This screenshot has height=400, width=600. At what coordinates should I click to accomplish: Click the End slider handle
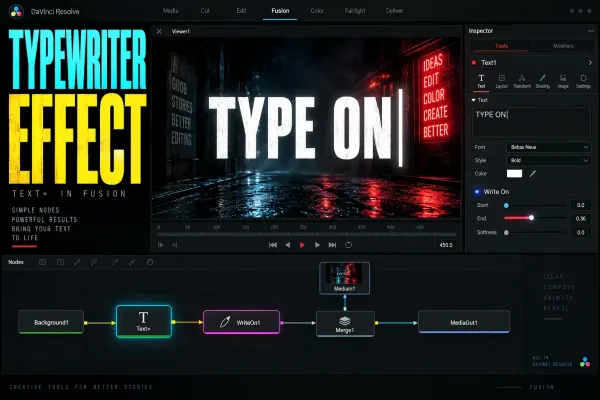click(x=532, y=218)
